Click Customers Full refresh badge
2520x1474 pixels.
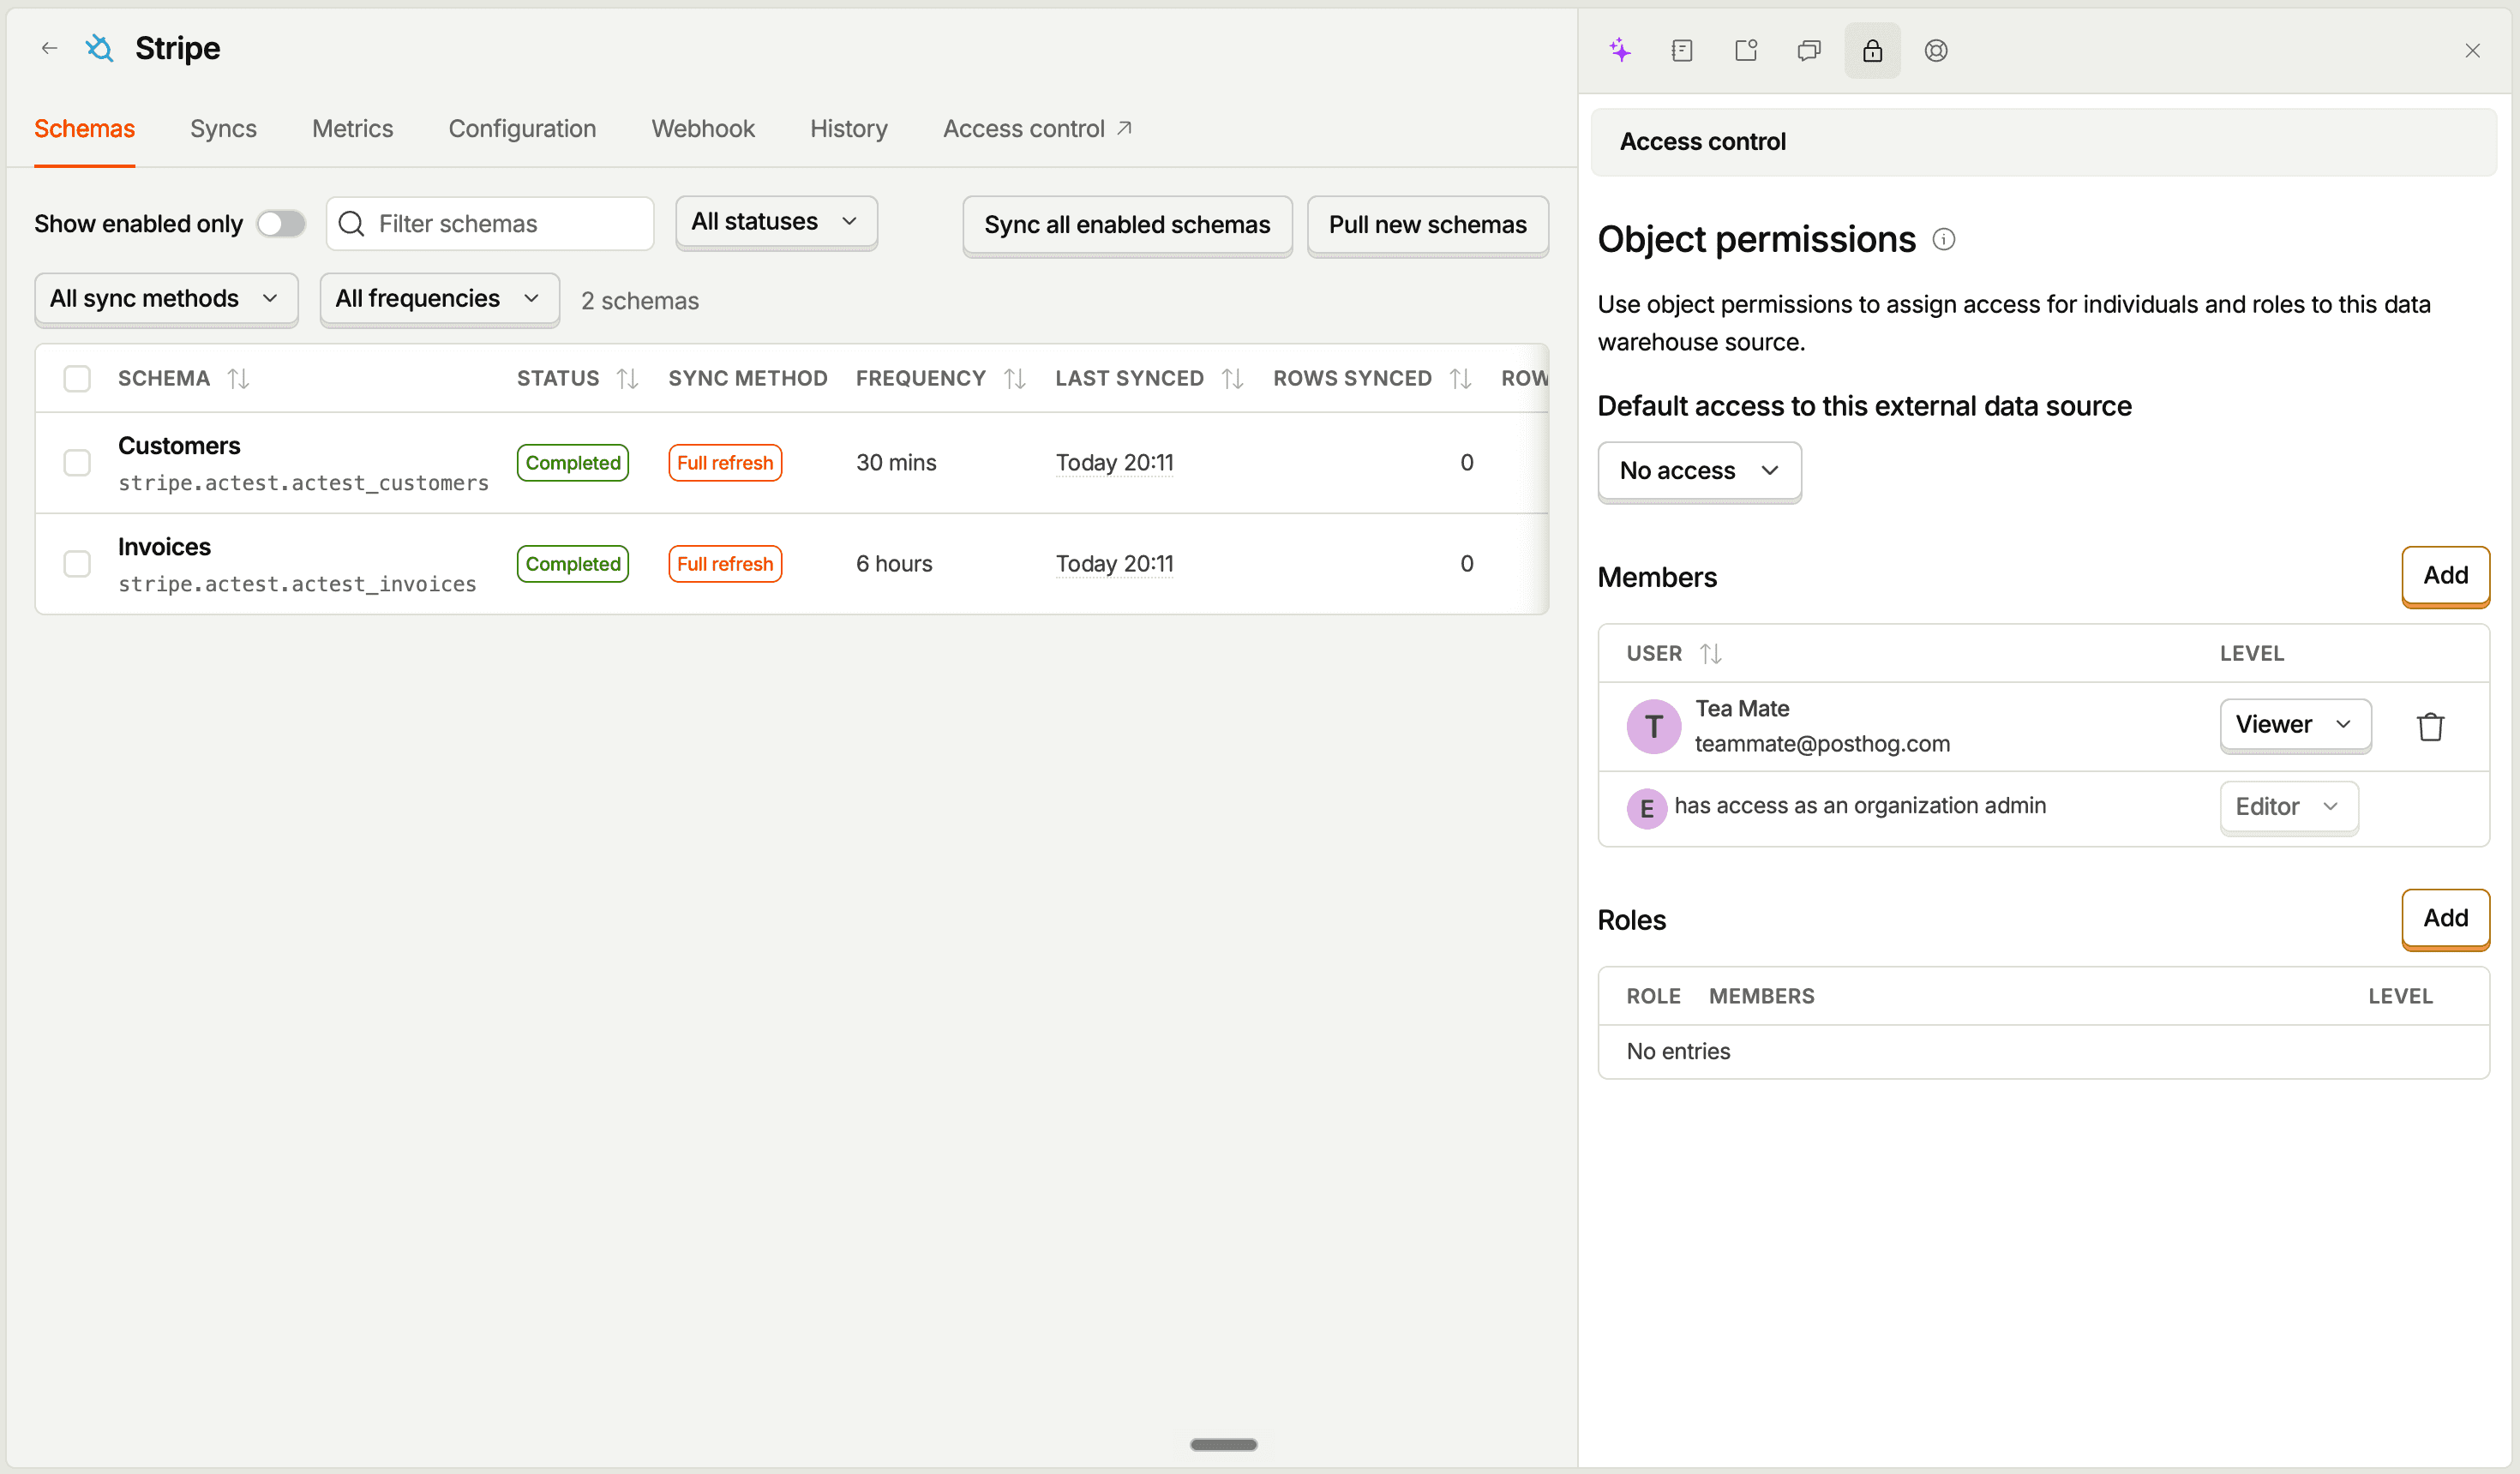pyautogui.click(x=725, y=463)
